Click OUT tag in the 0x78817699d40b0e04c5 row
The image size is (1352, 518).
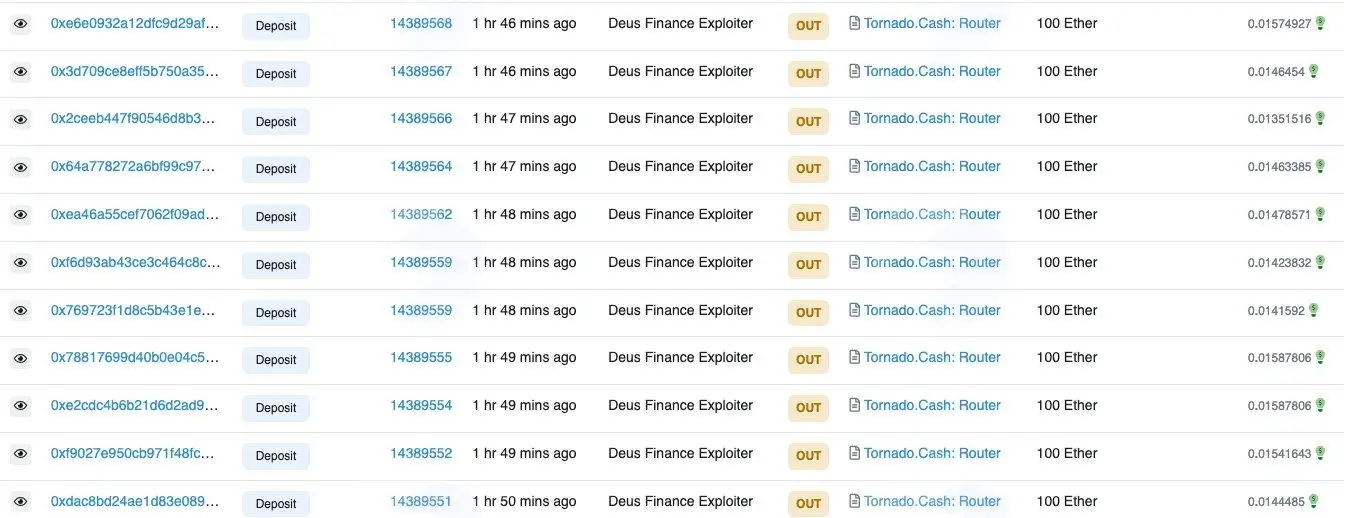tap(808, 359)
